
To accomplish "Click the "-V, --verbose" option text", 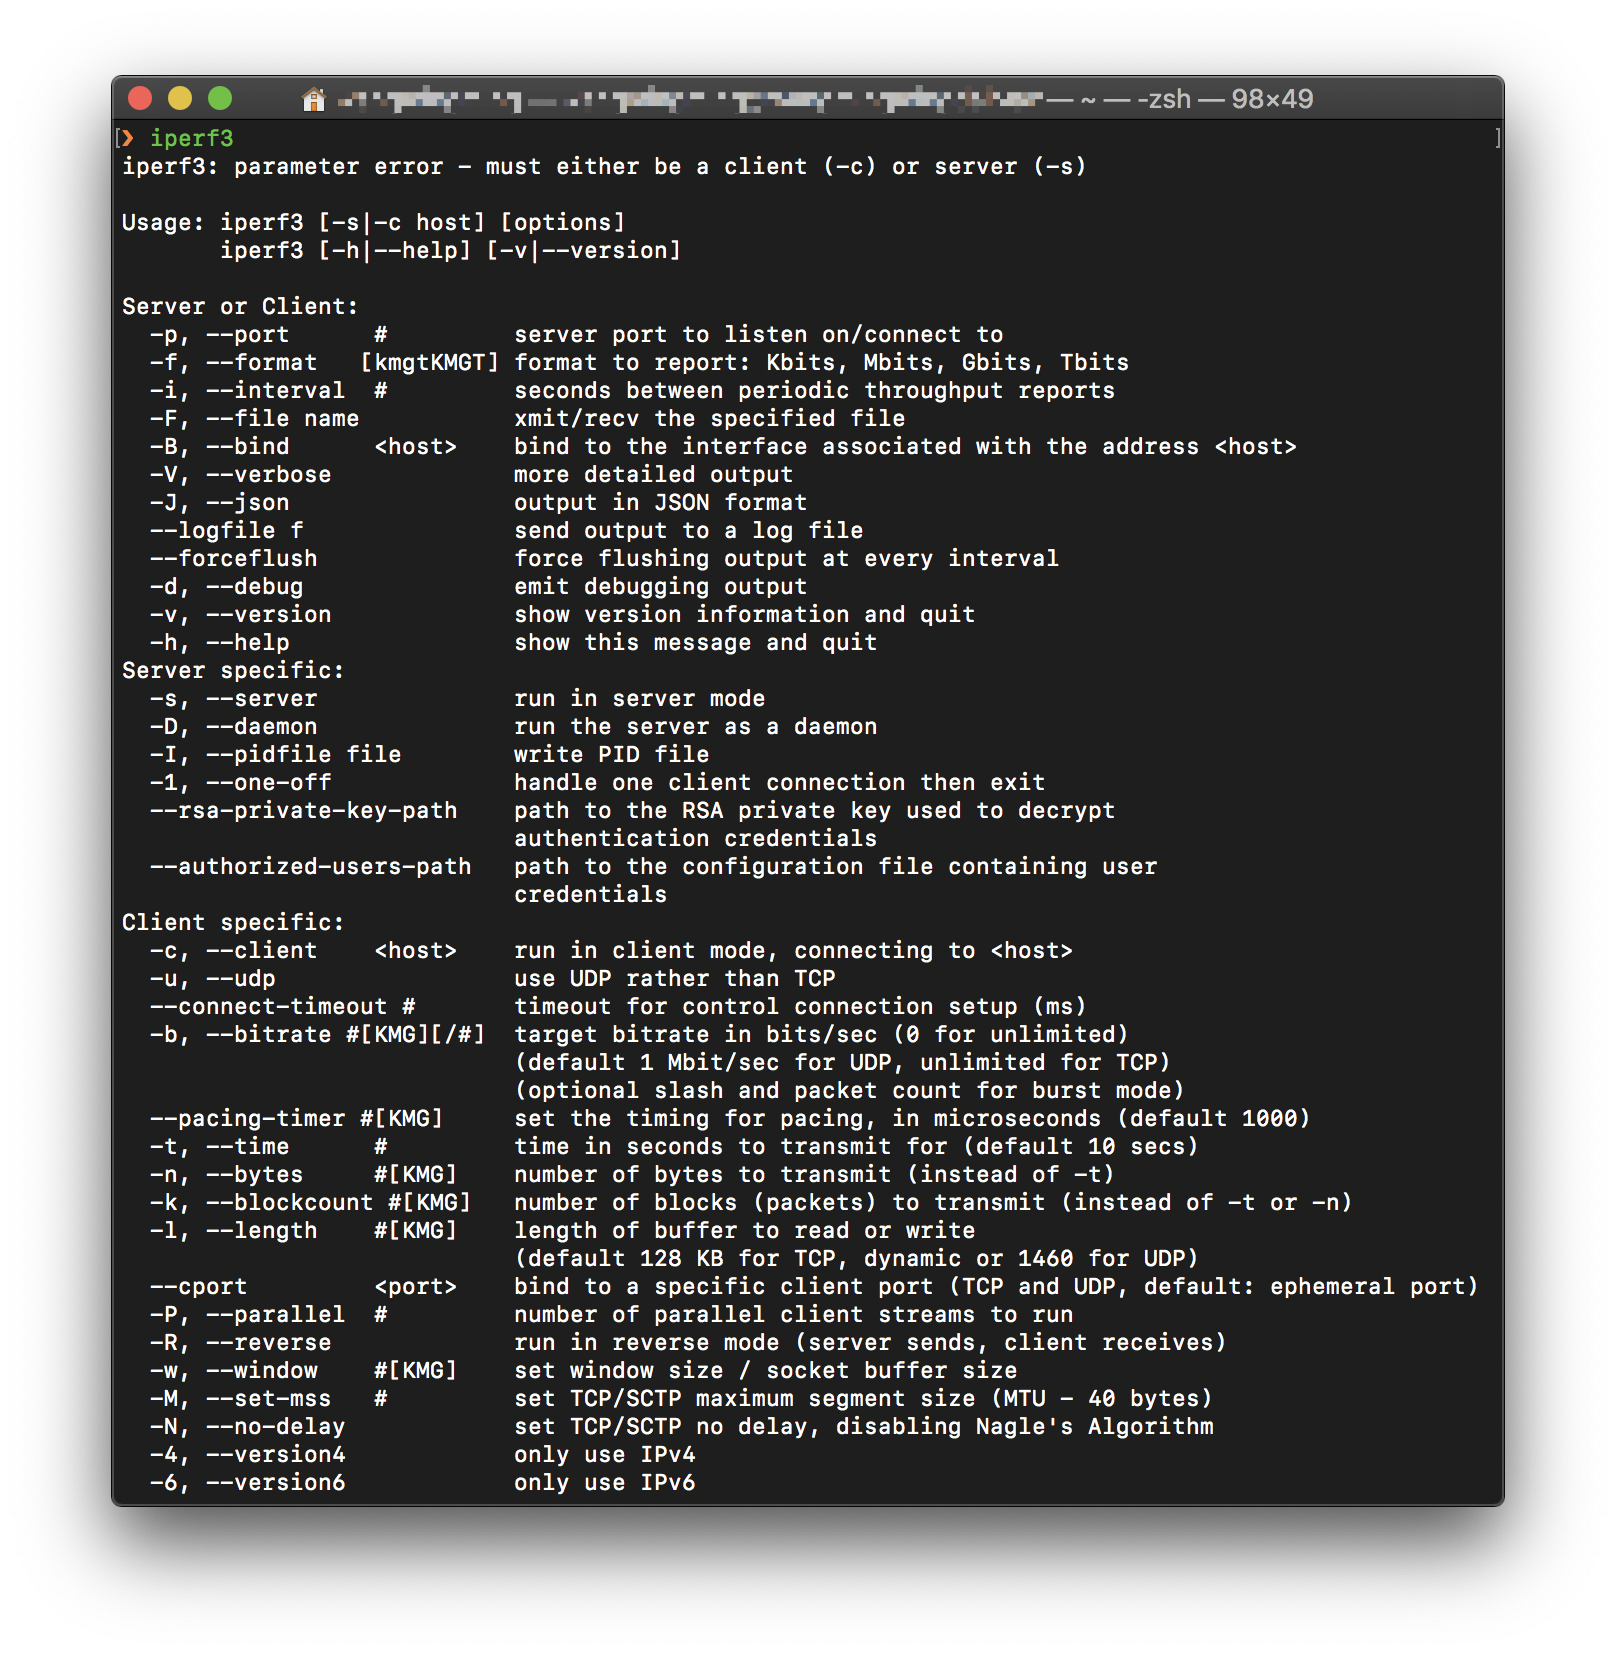I will [x=241, y=474].
